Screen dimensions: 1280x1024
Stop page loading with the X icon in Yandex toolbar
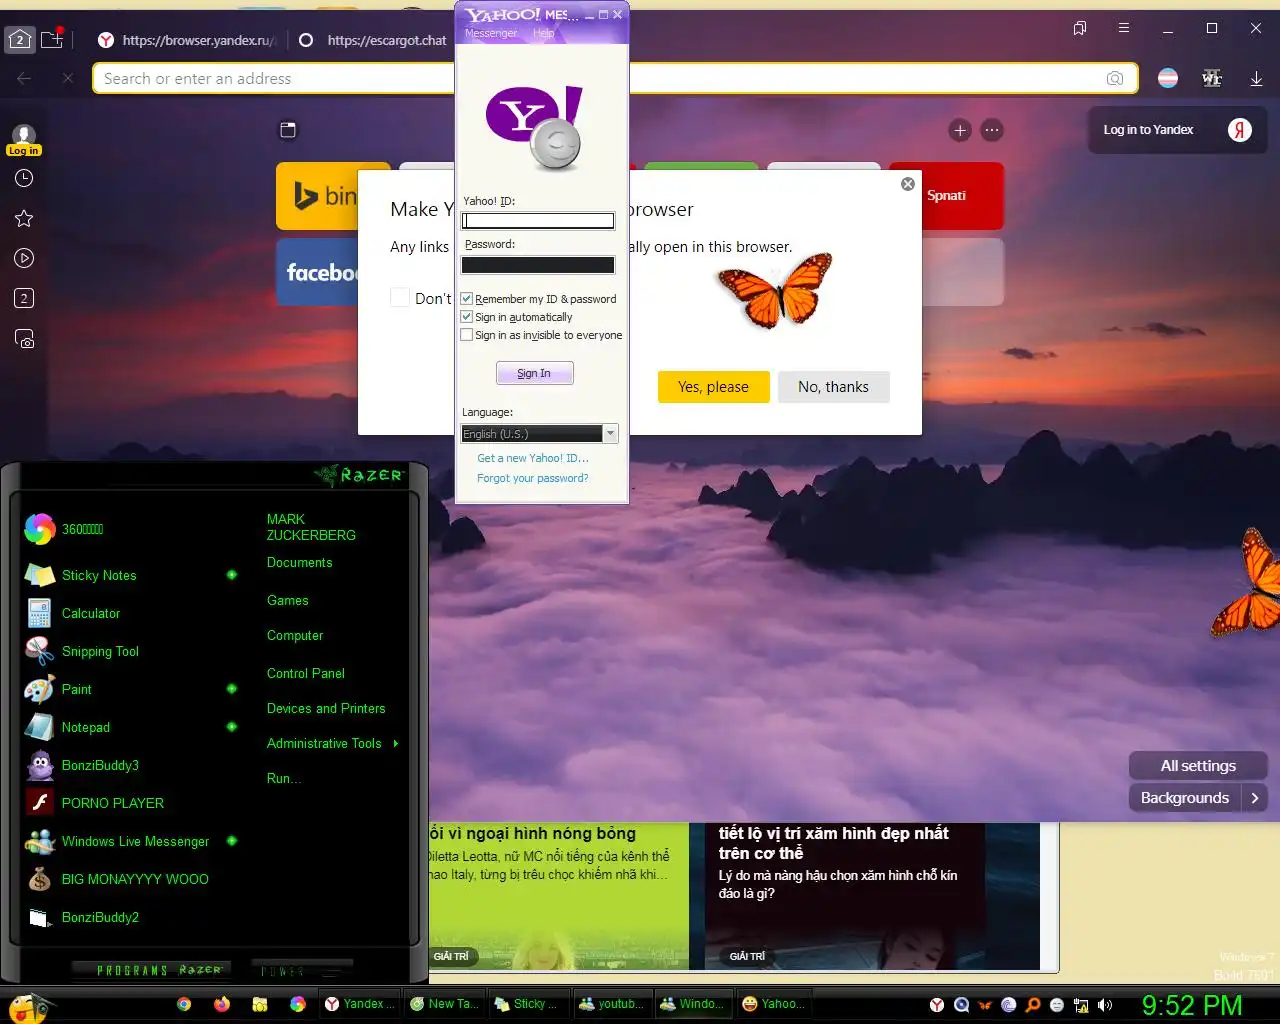pyautogui.click(x=68, y=78)
